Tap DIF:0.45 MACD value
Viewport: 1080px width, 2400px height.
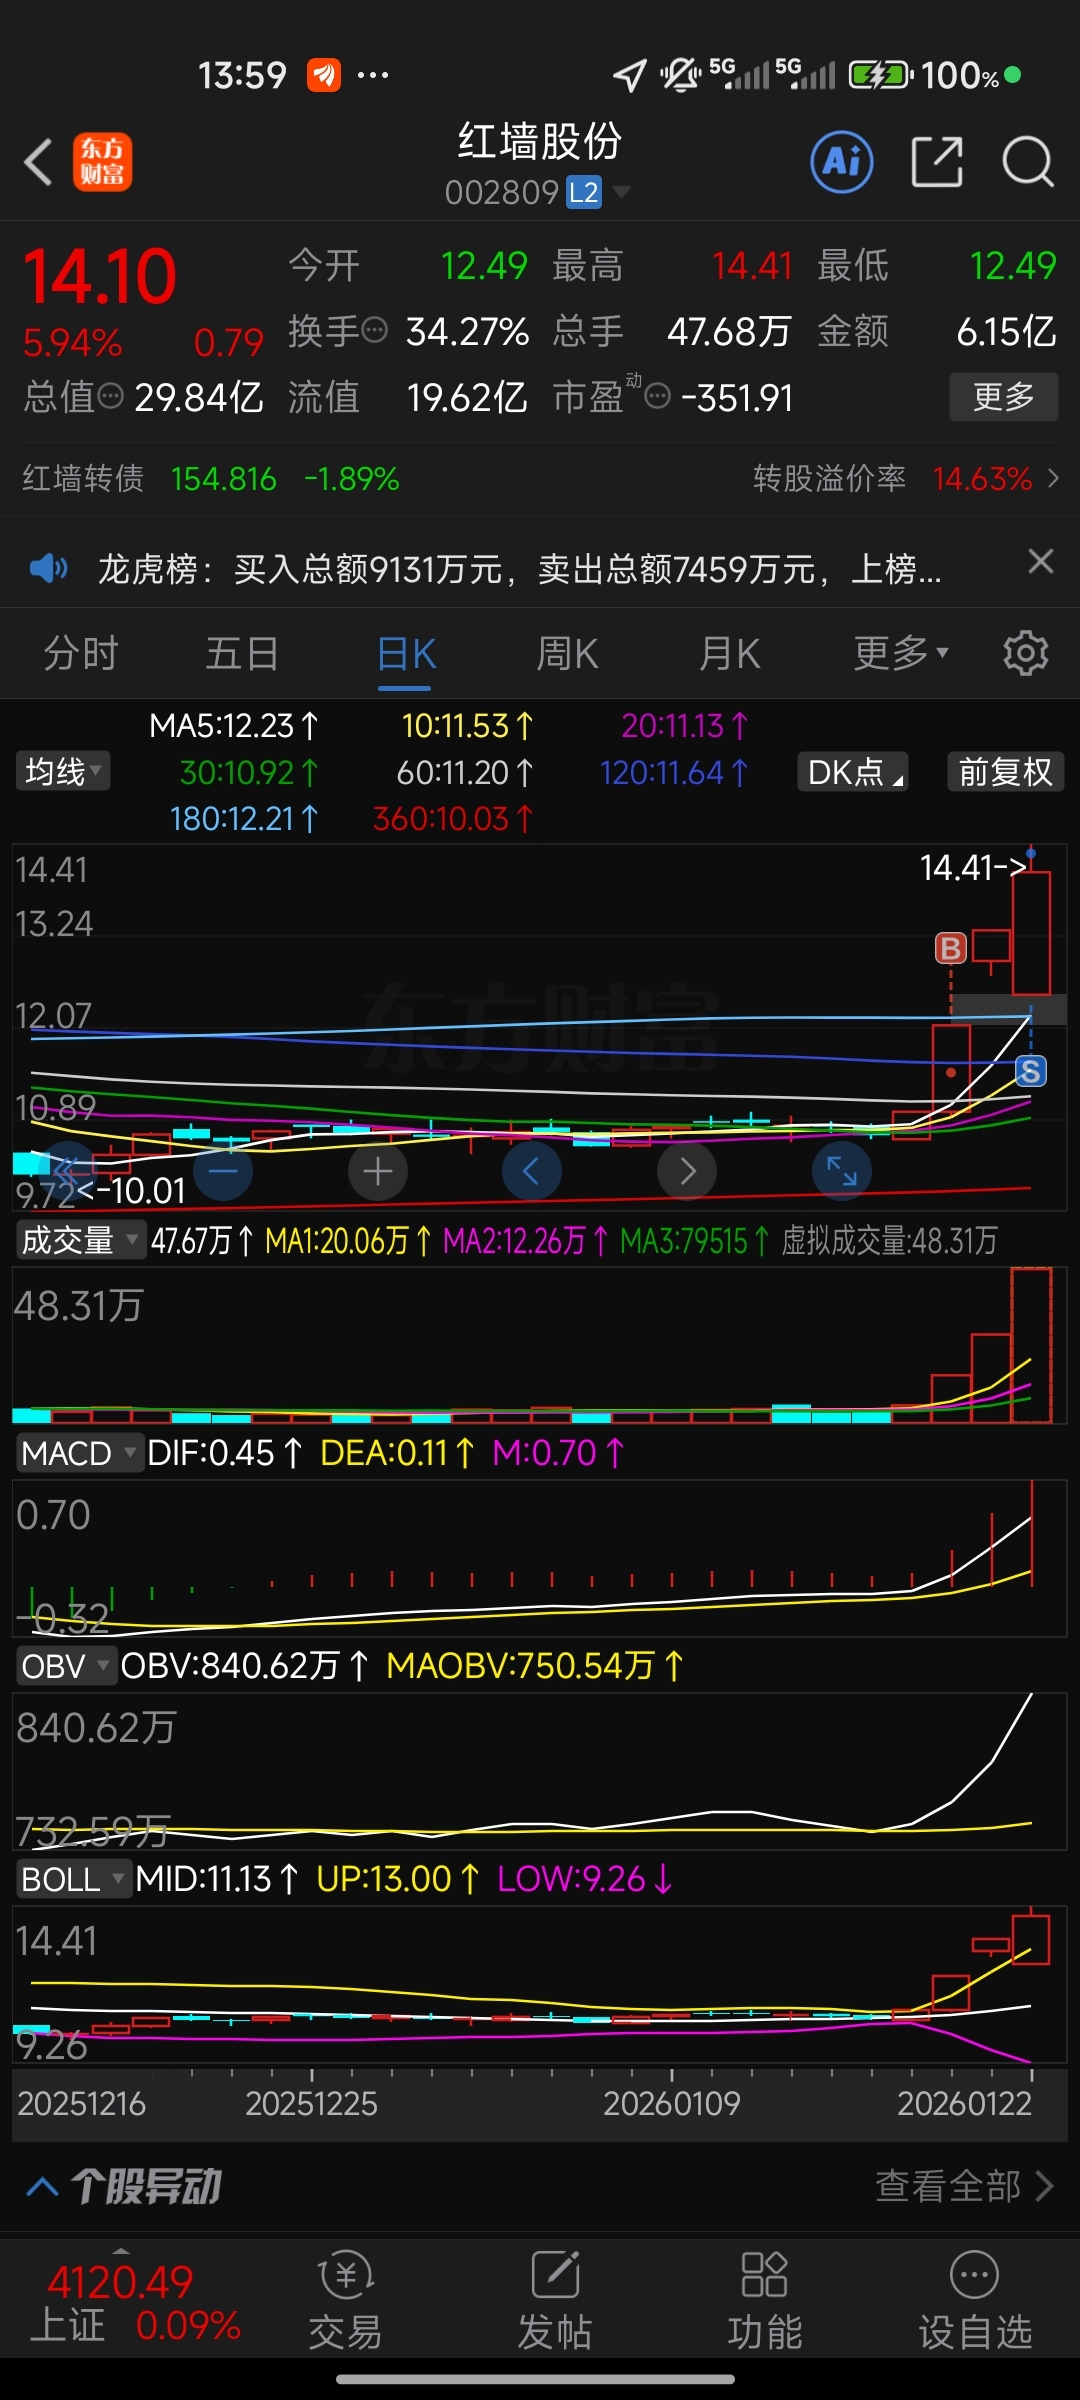pos(224,1452)
